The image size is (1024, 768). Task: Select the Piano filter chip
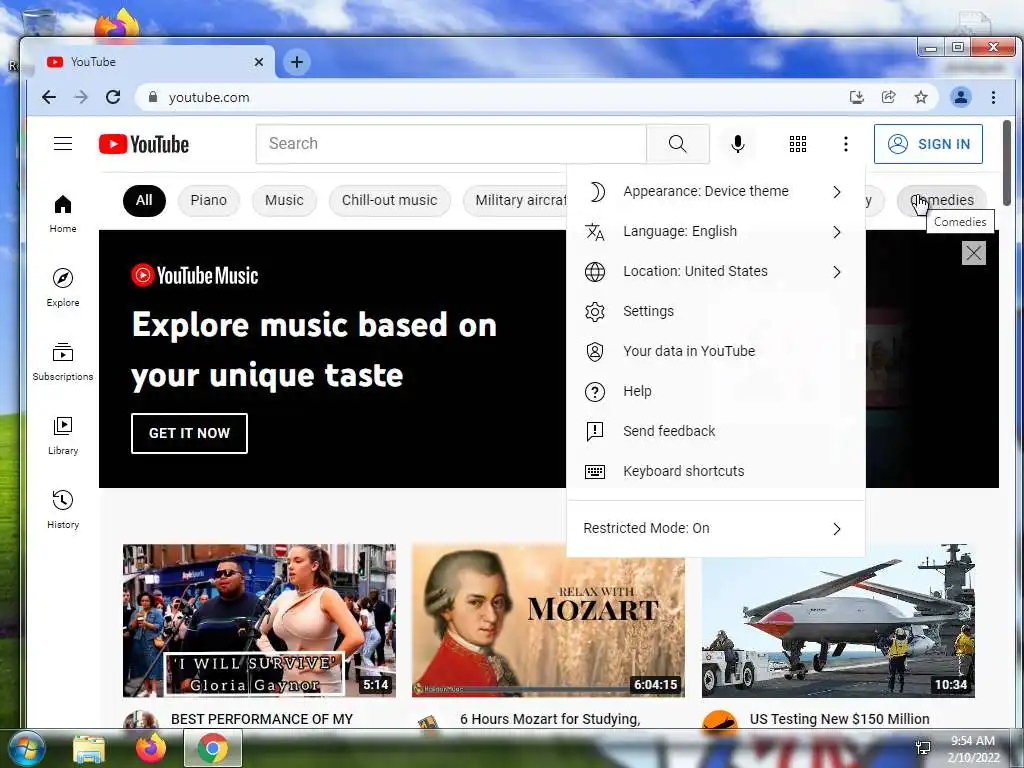click(208, 200)
